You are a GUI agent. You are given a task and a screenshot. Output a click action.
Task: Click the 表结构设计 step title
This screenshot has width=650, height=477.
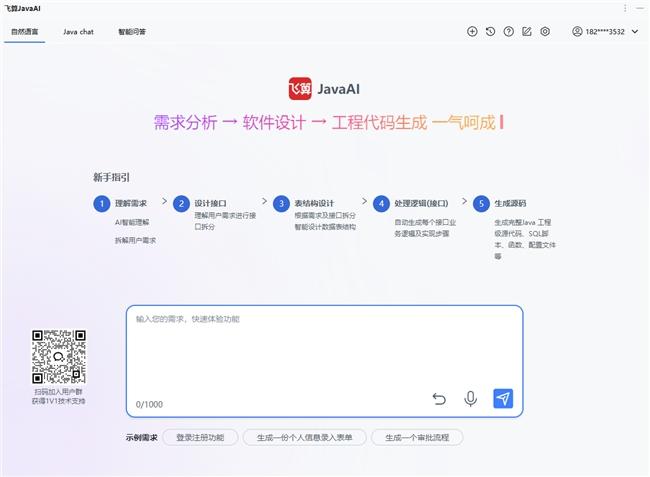pos(314,203)
